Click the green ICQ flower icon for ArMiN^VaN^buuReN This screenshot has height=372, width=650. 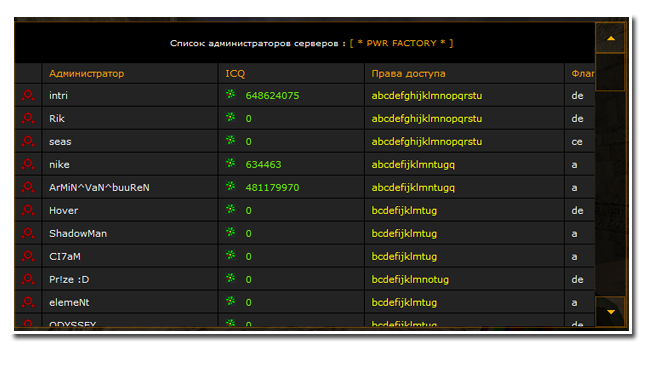[230, 186]
